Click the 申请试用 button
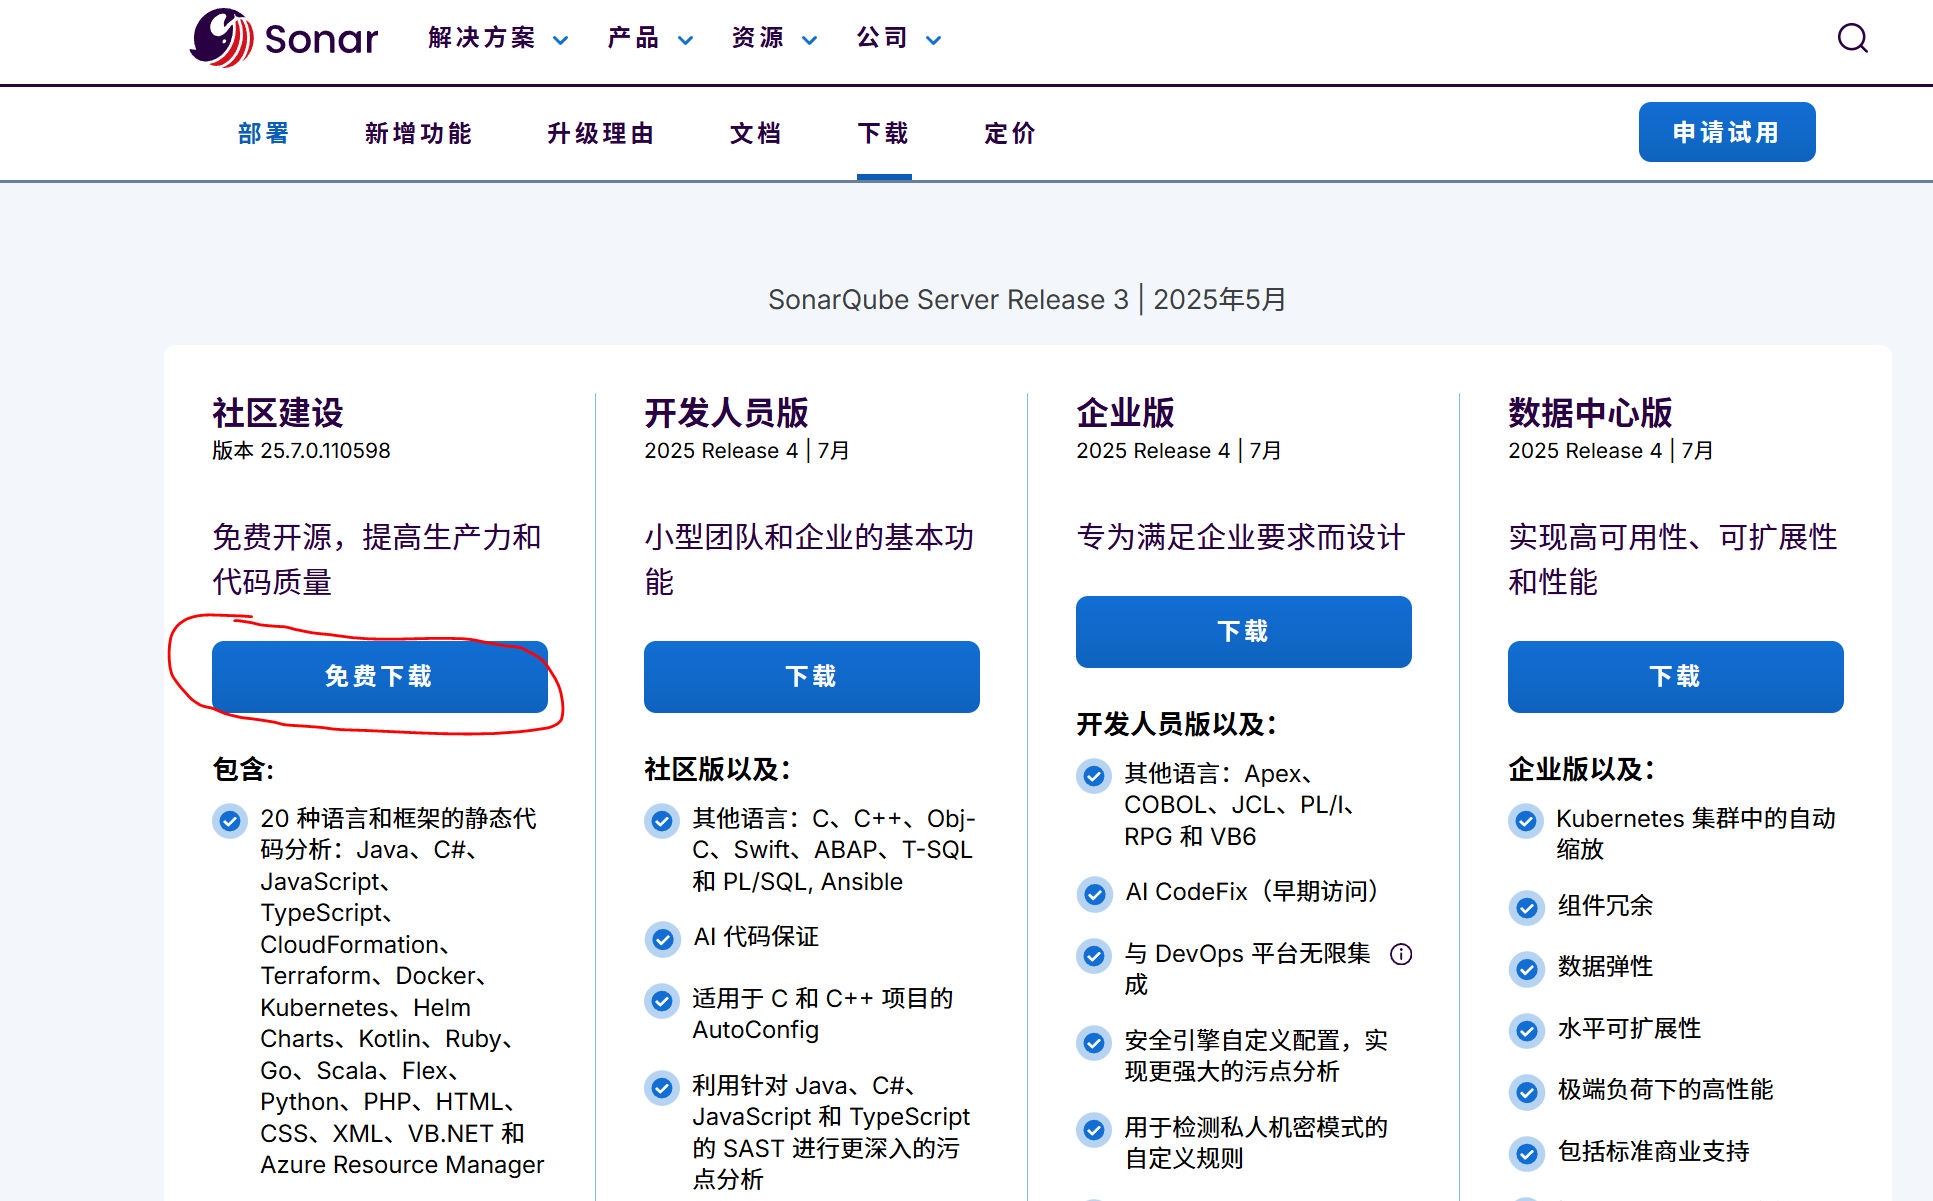The width and height of the screenshot is (1933, 1201). point(1726,132)
